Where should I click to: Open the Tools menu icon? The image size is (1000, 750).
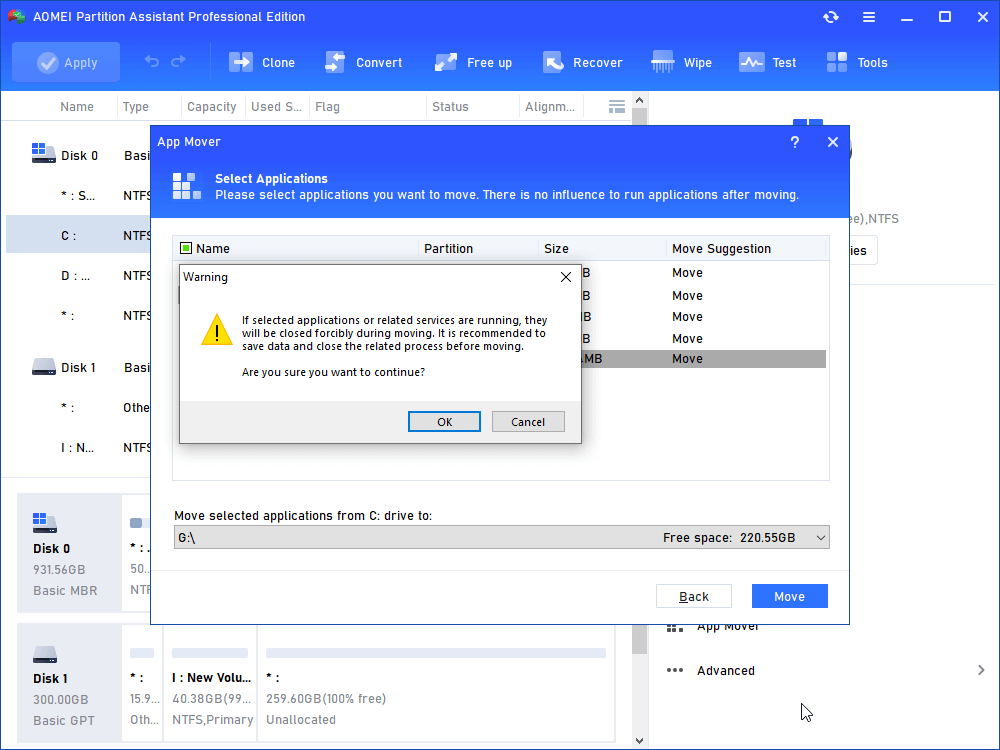click(837, 62)
